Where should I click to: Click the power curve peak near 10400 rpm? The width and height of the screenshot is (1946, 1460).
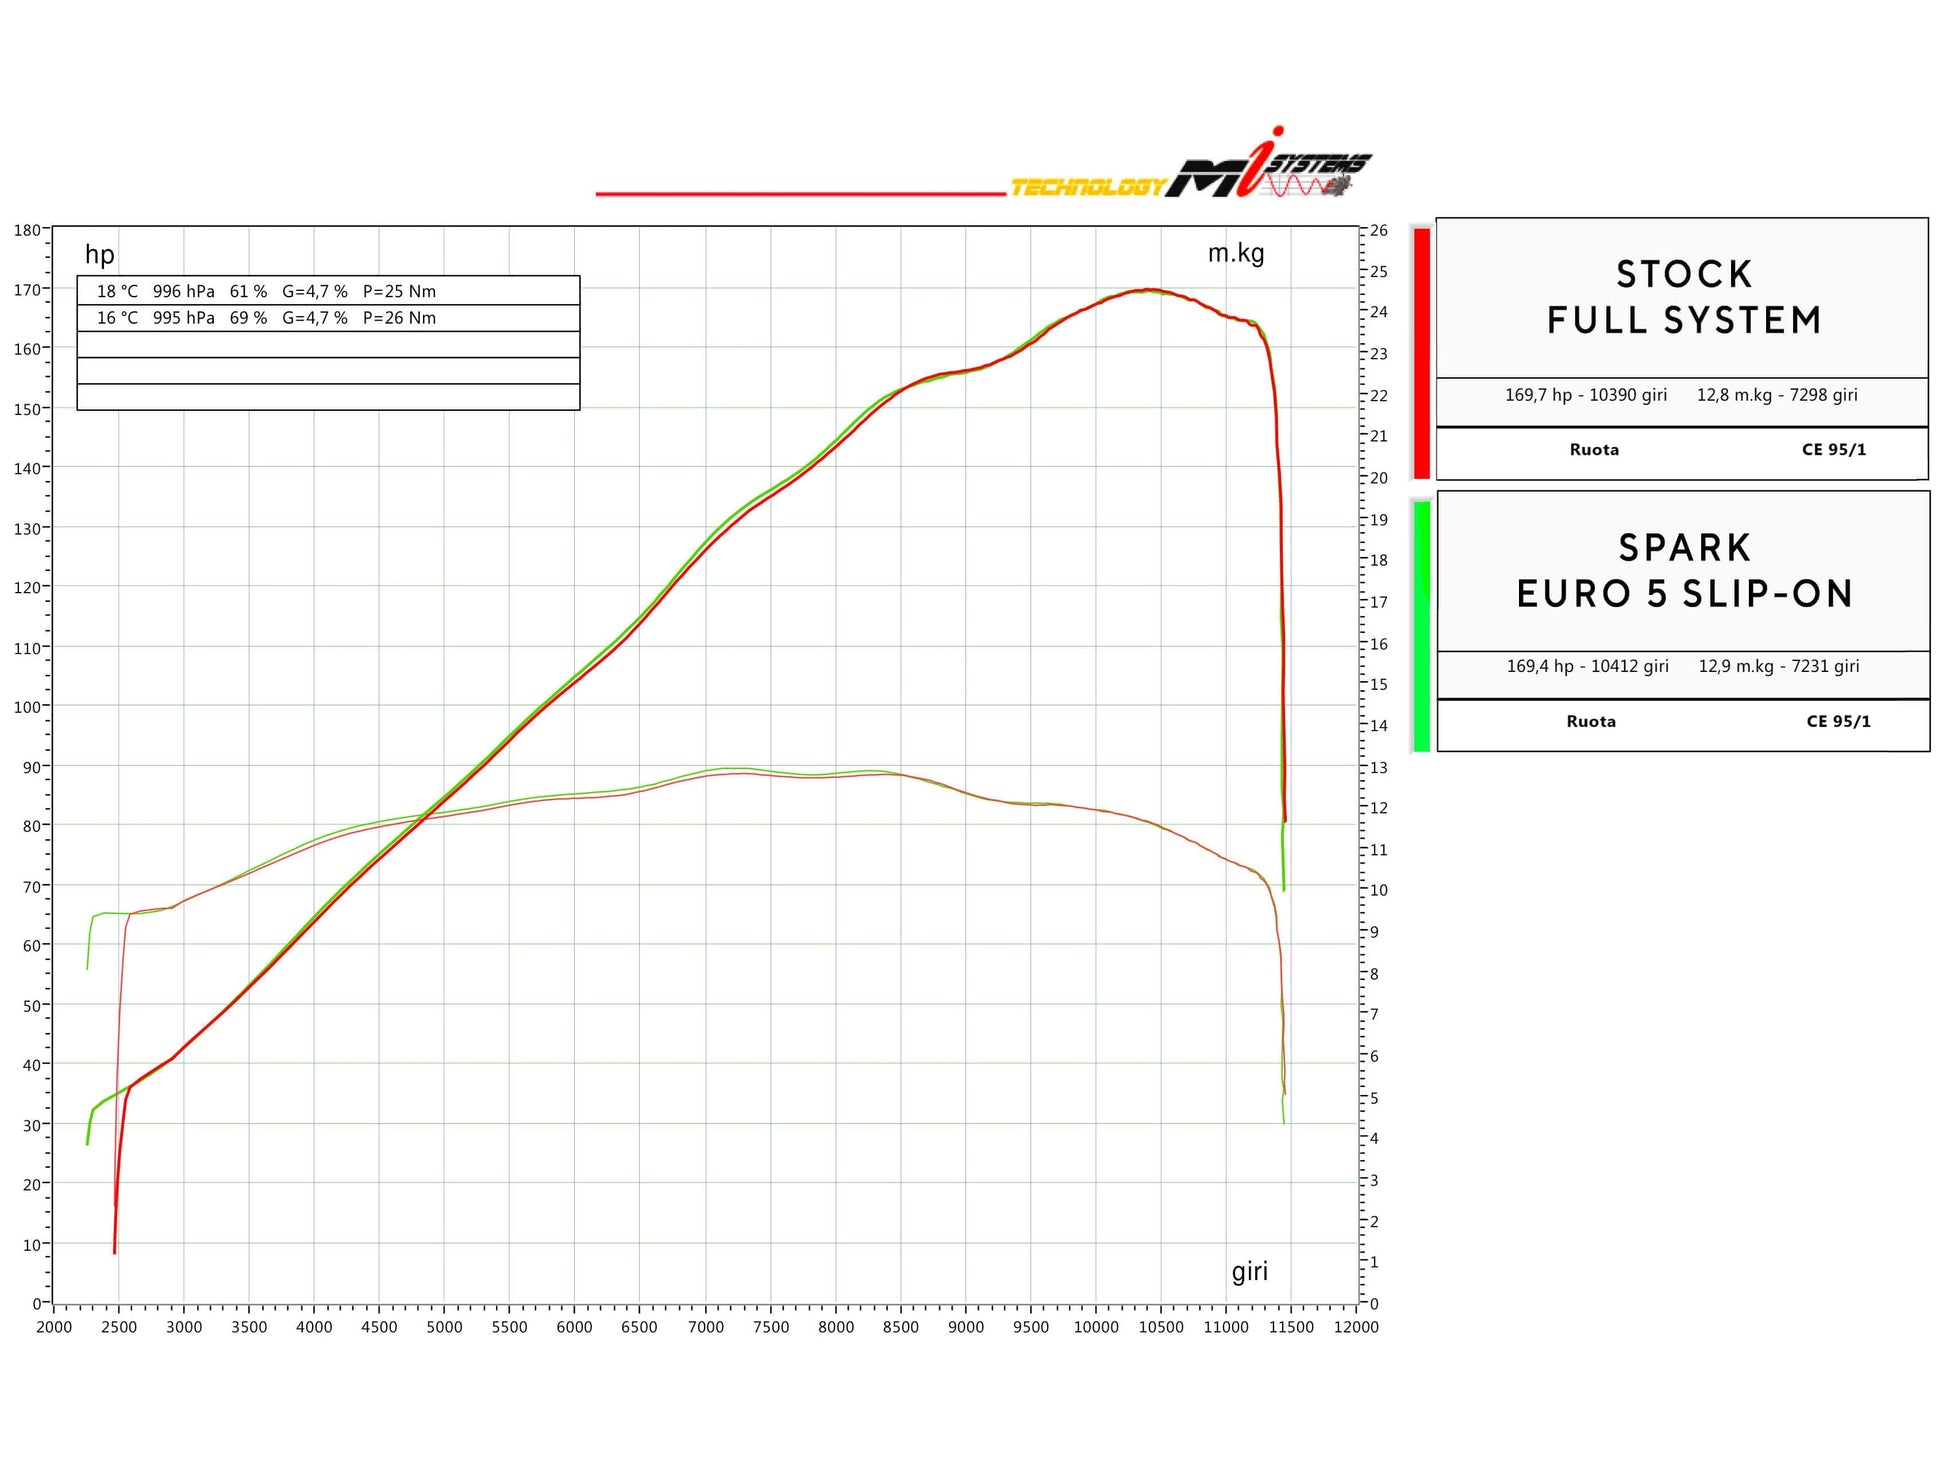[x=1148, y=290]
